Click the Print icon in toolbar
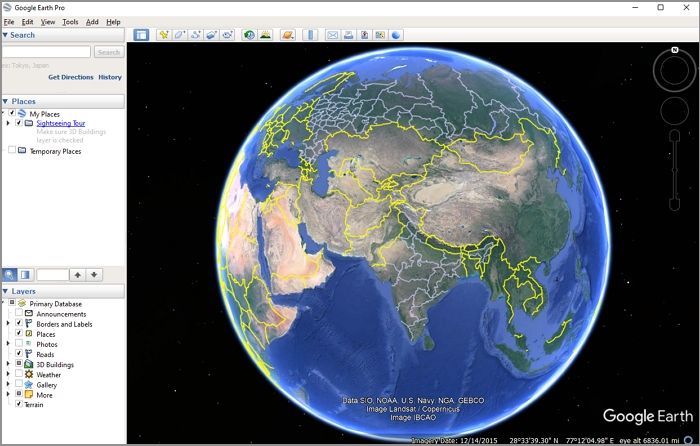The image size is (700, 446). coord(348,35)
